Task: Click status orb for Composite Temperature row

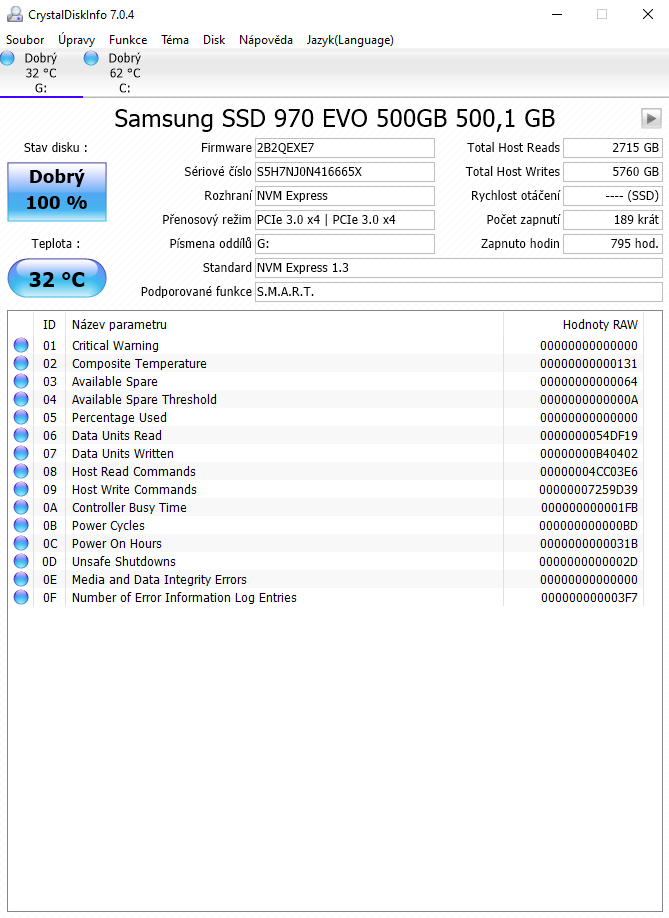Action: 21,363
